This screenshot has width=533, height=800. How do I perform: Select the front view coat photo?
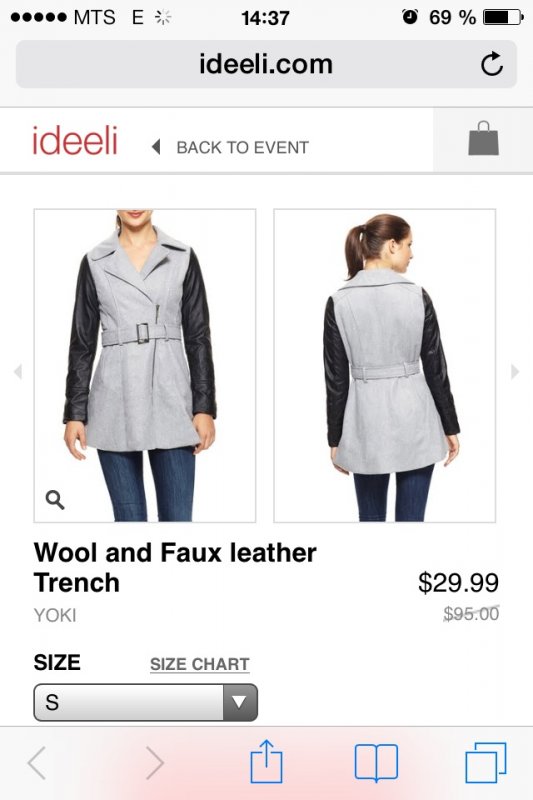(x=145, y=365)
